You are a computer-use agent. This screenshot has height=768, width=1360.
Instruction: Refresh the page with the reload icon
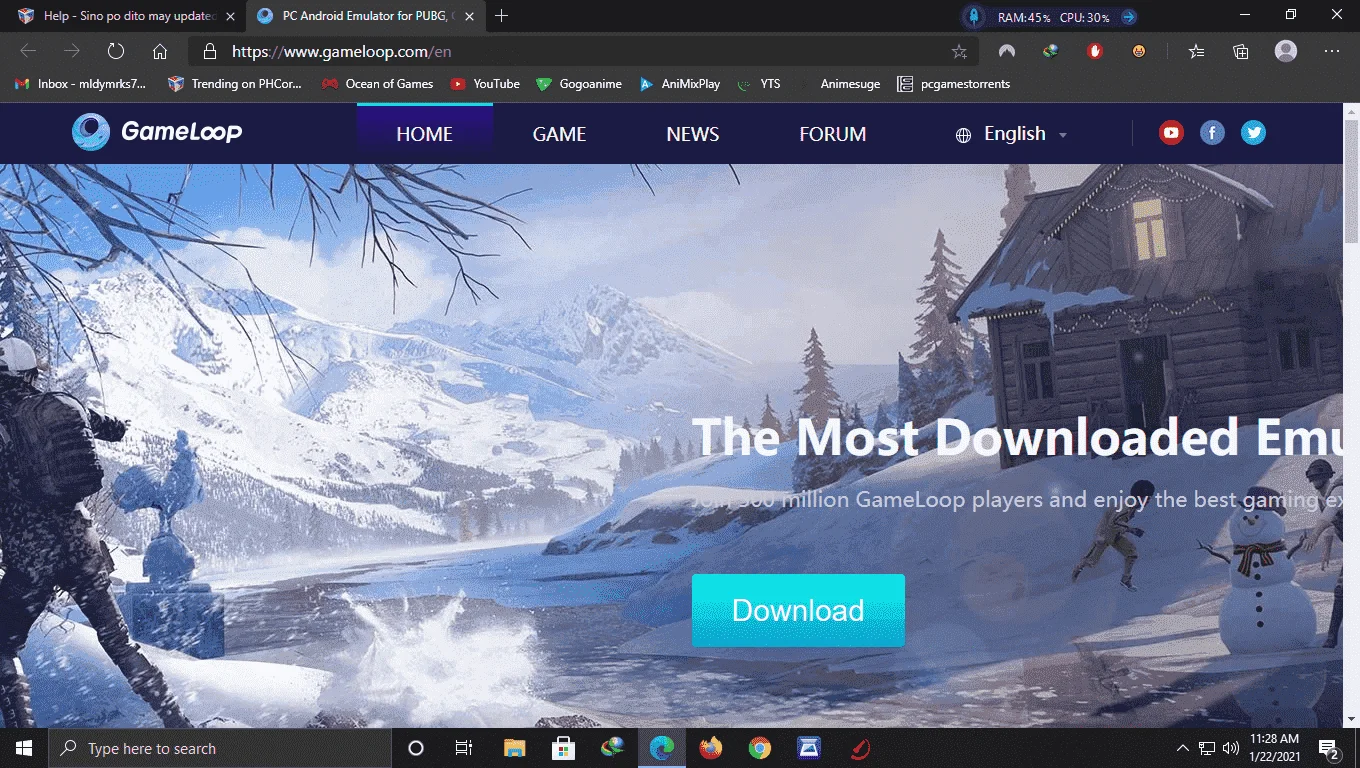[115, 51]
